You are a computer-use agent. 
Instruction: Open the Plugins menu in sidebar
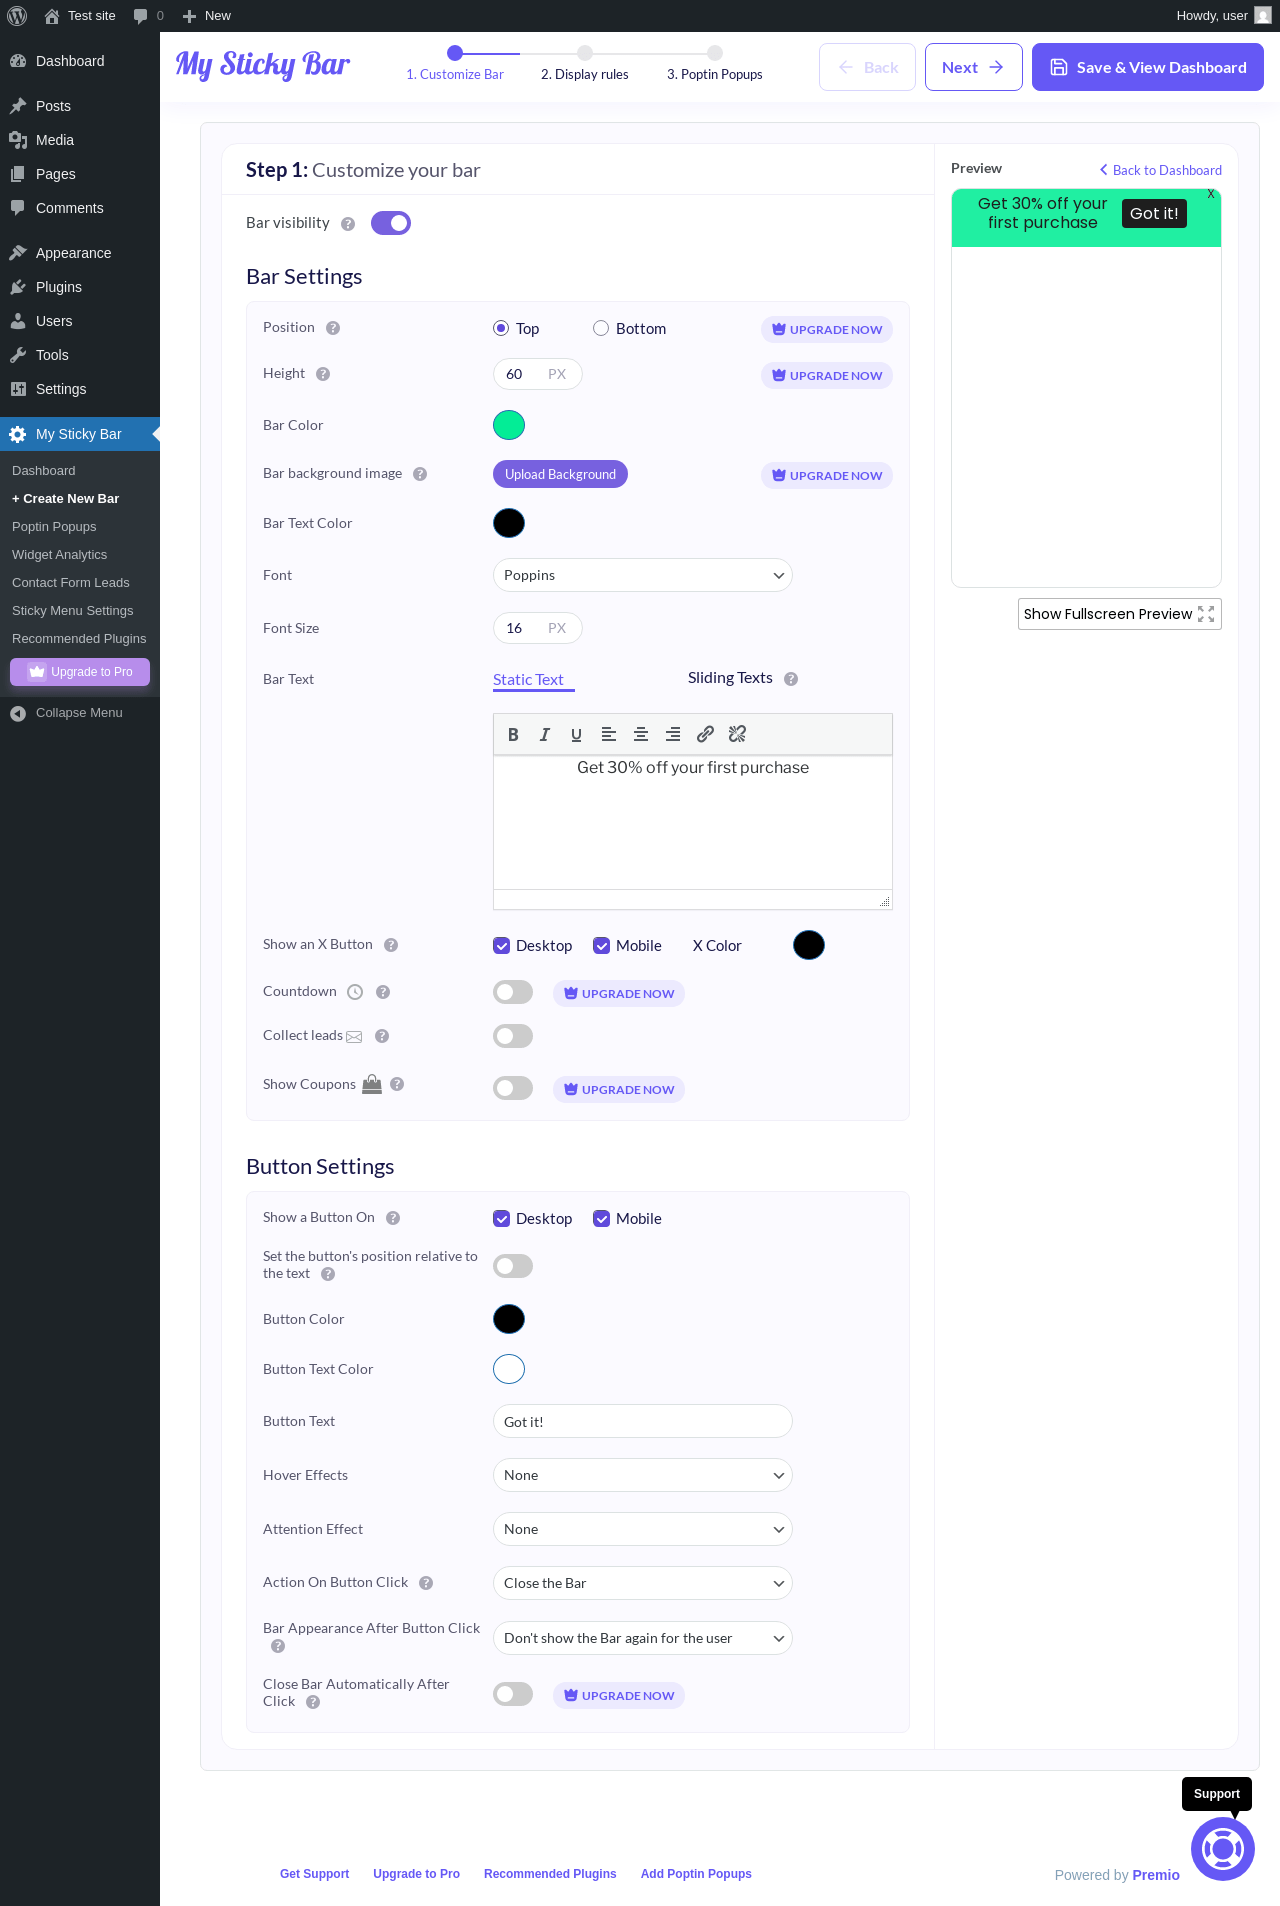click(x=80, y=287)
